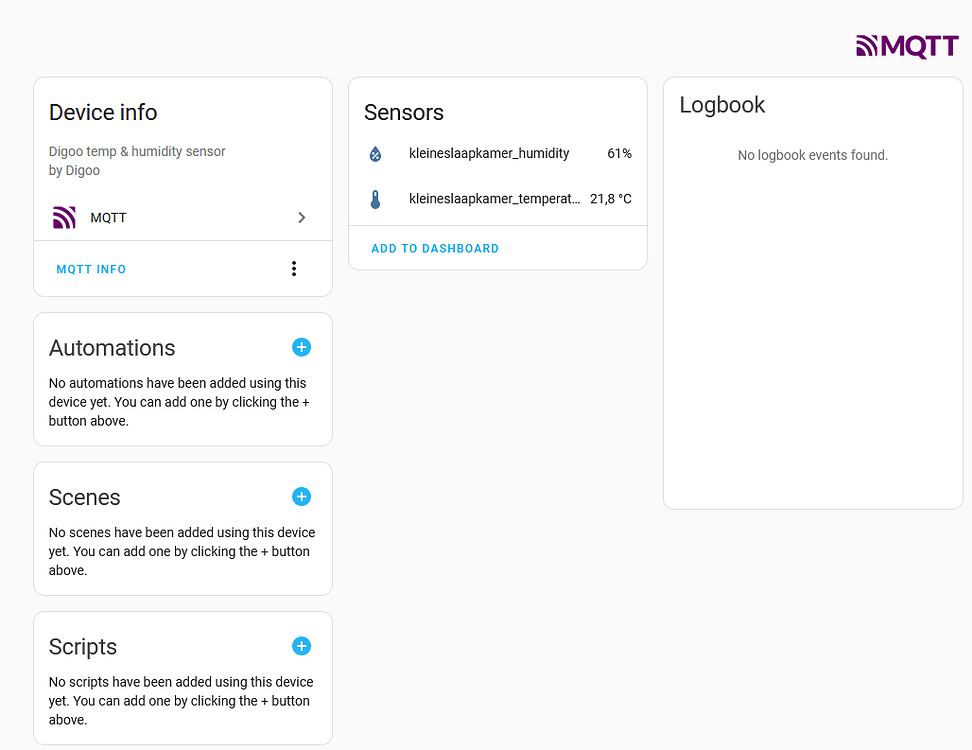Open the three-dot overflow menu in Device info
Image resolution: width=972 pixels, height=750 pixels.
tap(294, 268)
